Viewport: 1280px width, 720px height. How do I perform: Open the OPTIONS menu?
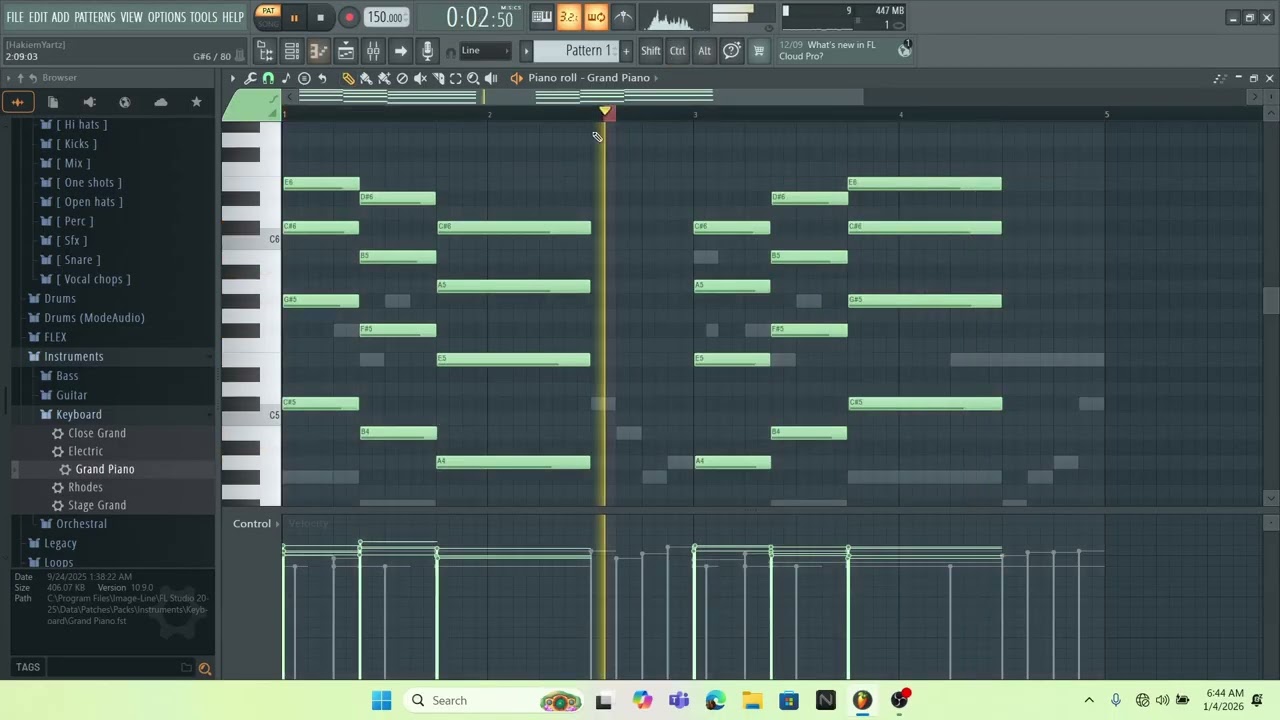point(167,17)
